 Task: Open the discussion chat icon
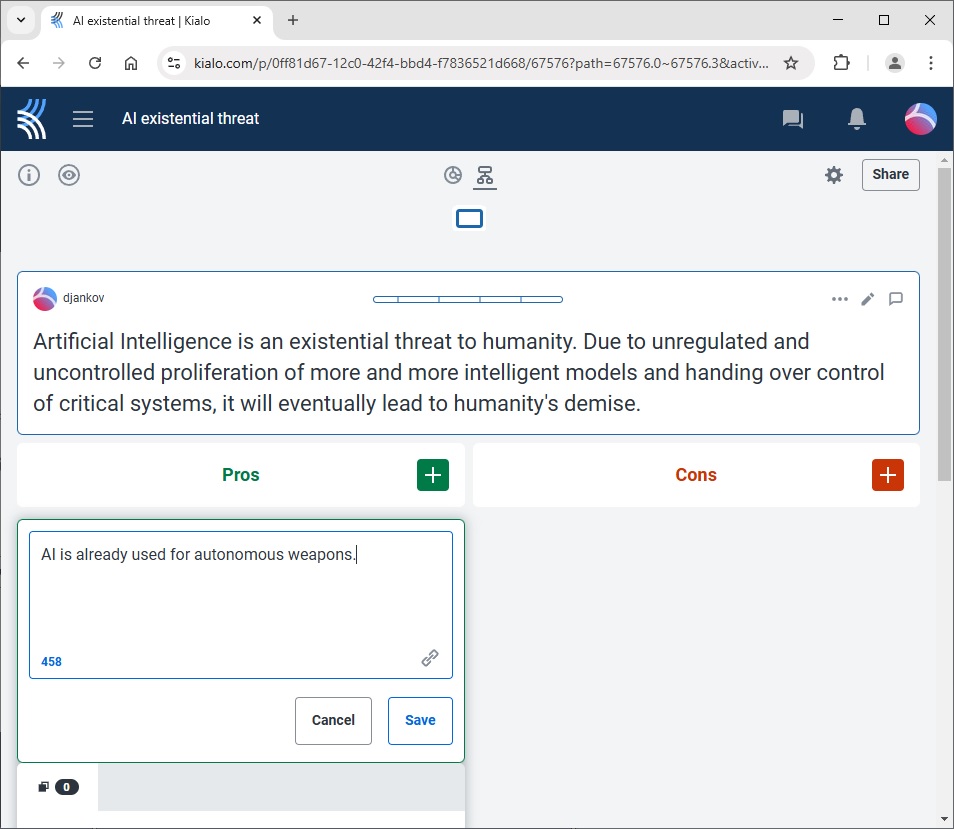click(x=792, y=119)
